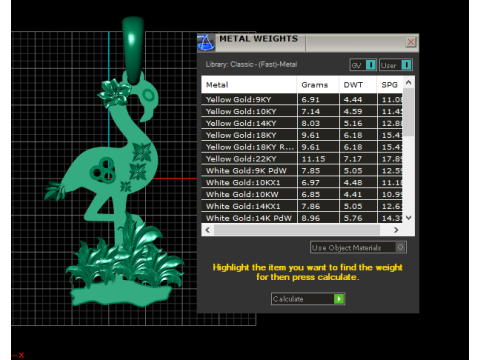Click the Library: Classic - (Fast)-Metal label
The height and width of the screenshot is (360, 480).
pyautogui.click(x=251, y=64)
